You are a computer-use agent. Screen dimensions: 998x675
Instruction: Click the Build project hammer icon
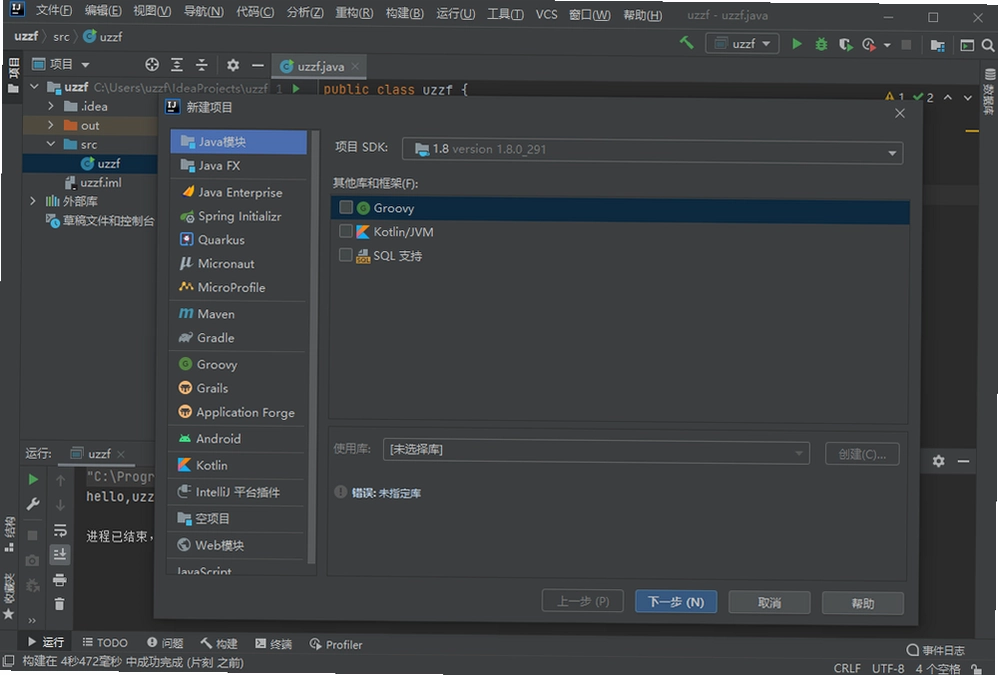pyautogui.click(x=686, y=43)
